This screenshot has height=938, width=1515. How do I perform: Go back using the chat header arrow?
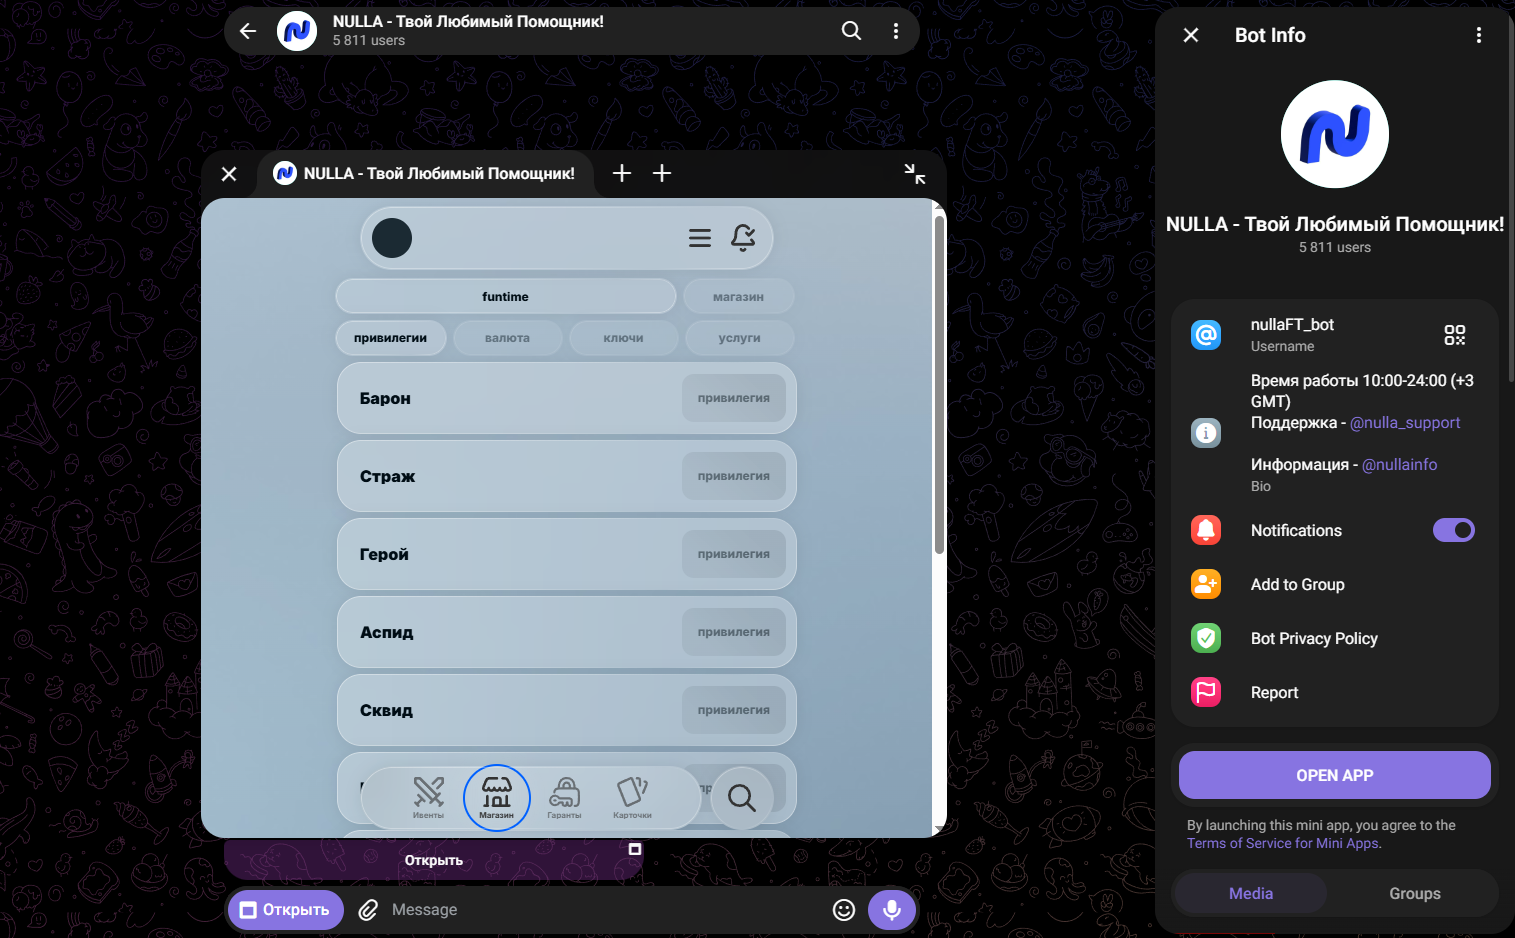pyautogui.click(x=248, y=31)
